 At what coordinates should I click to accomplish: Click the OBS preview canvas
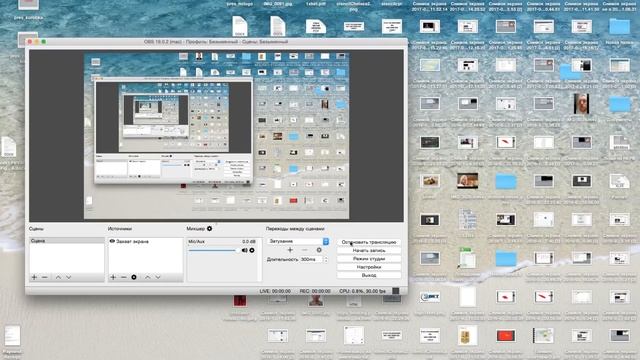[216, 136]
